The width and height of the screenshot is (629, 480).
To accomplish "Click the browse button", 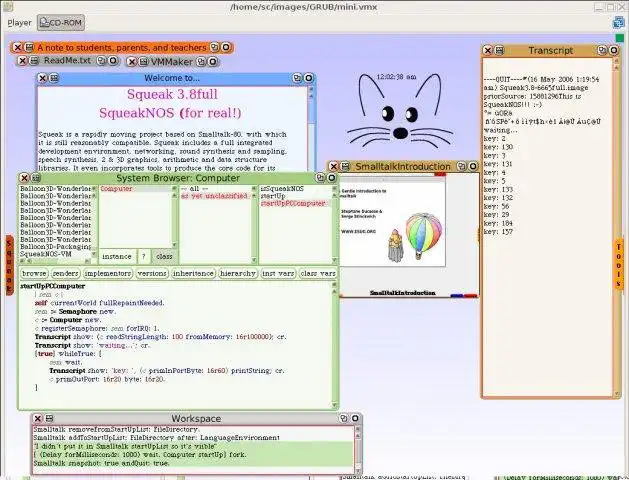I will (x=34, y=273).
